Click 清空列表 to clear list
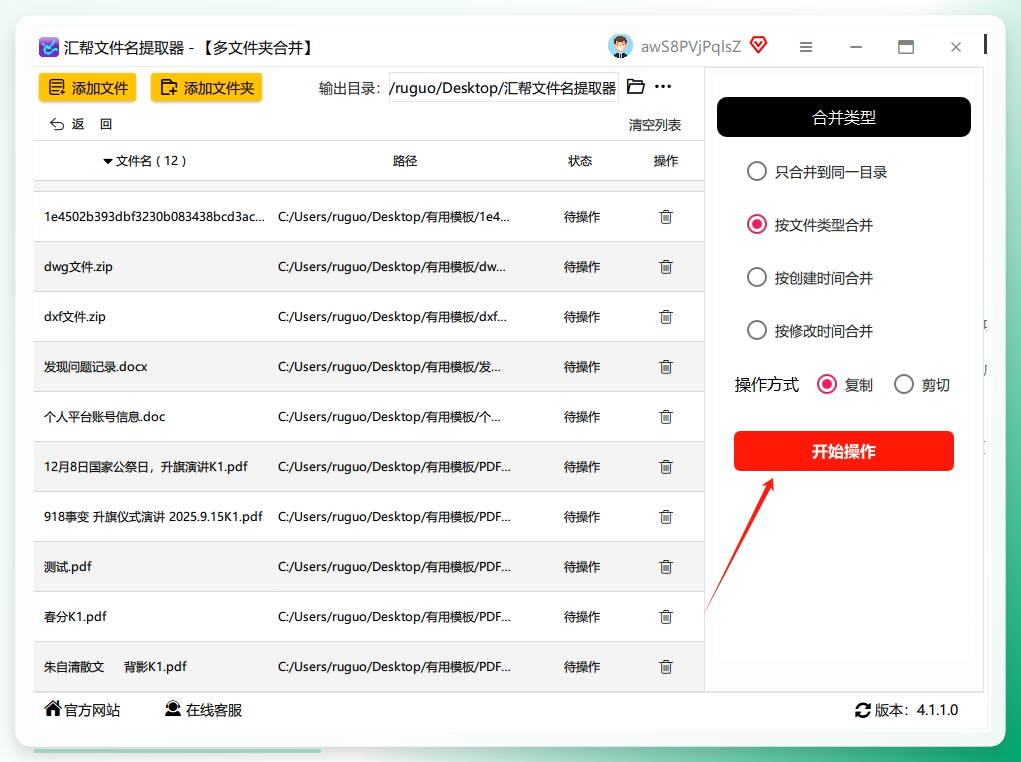The image size is (1021, 762). coord(654,124)
